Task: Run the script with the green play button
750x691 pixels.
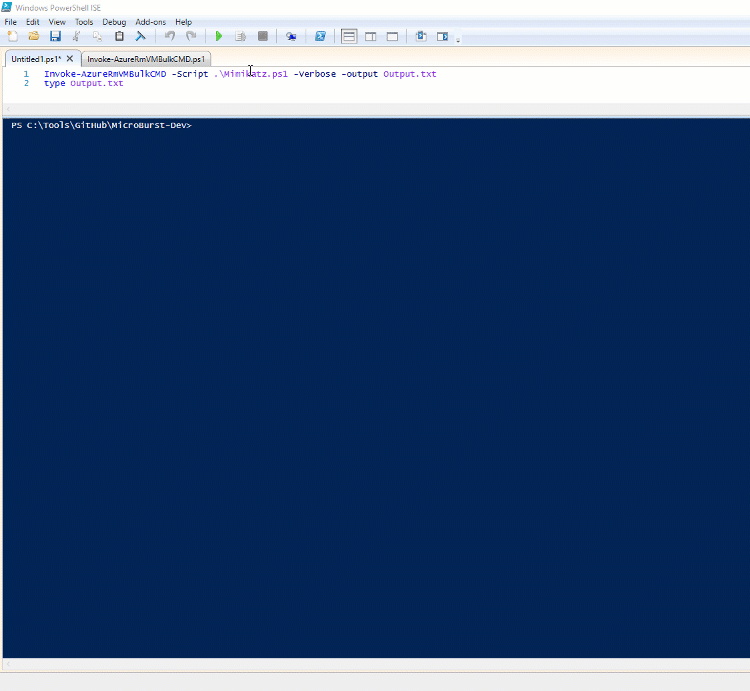Action: coord(219,36)
